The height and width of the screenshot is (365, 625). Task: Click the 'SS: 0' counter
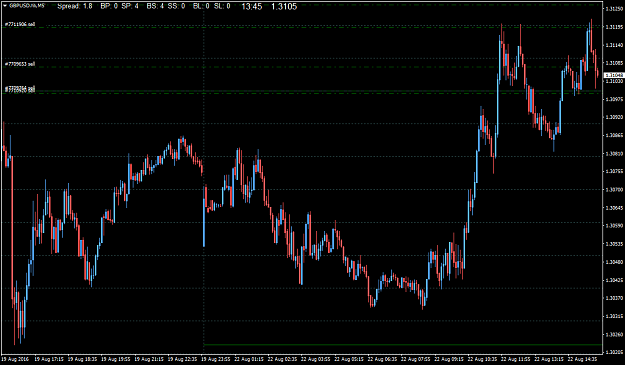(176, 6)
